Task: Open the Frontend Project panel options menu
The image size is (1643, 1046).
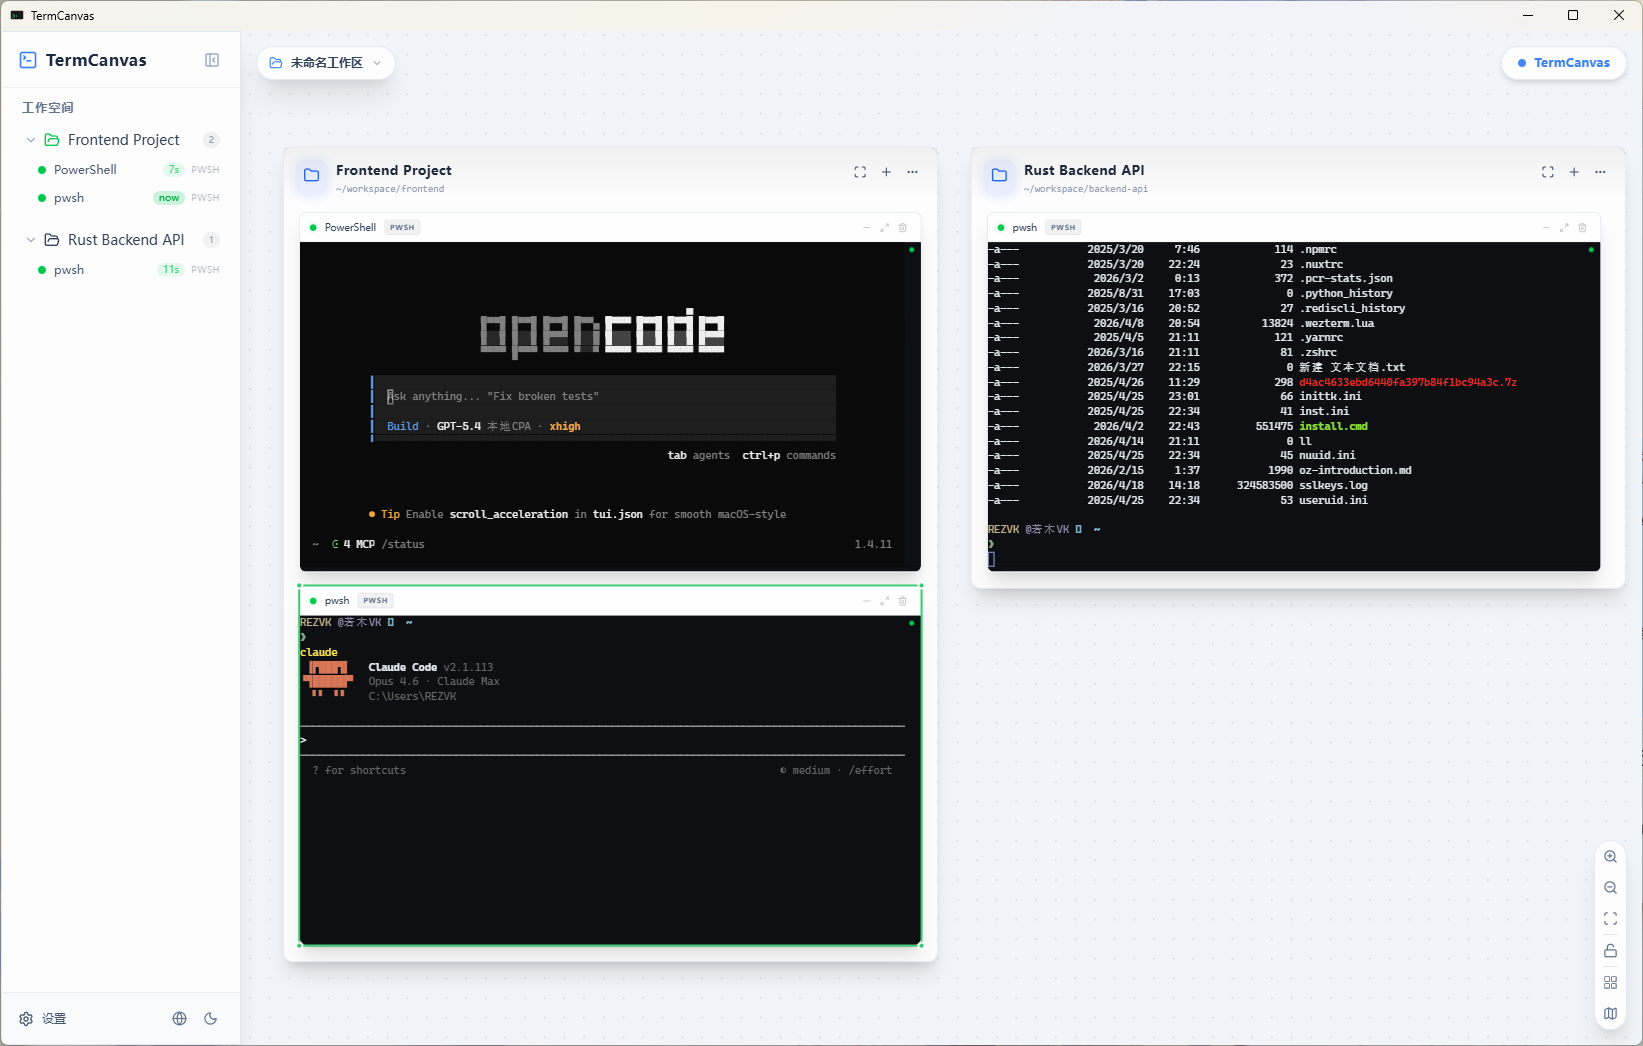Action: tap(912, 171)
